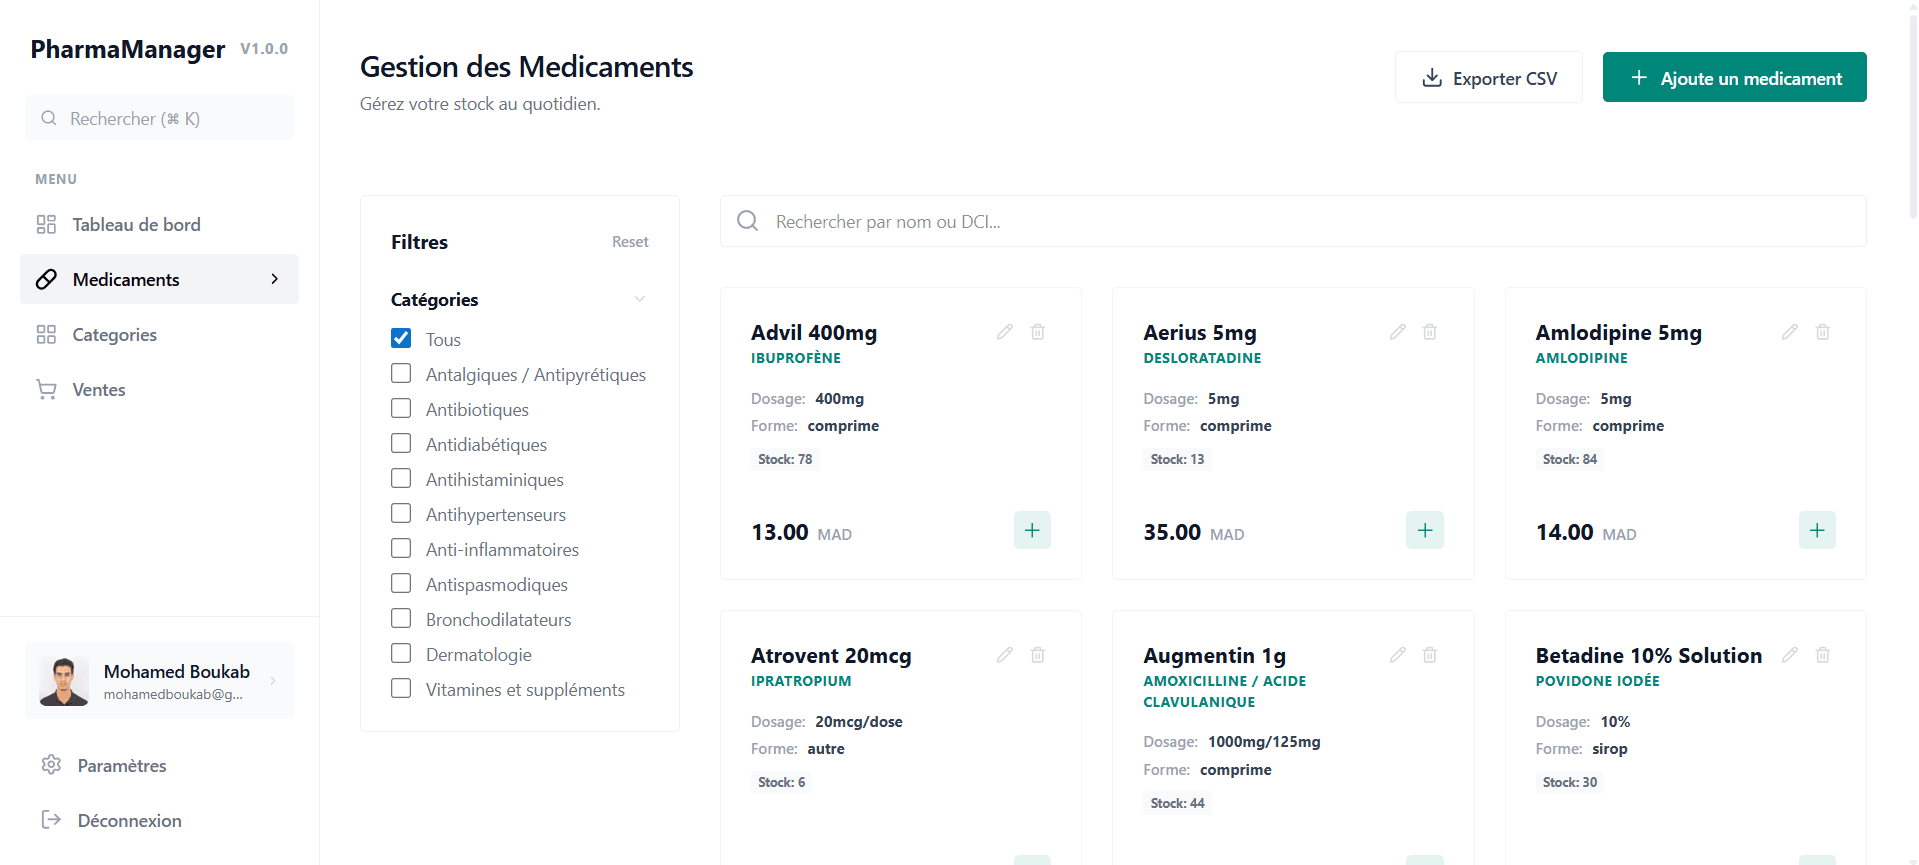Click the 'Stock: 44' badge
The width and height of the screenshot is (1919, 865).
[1177, 803]
